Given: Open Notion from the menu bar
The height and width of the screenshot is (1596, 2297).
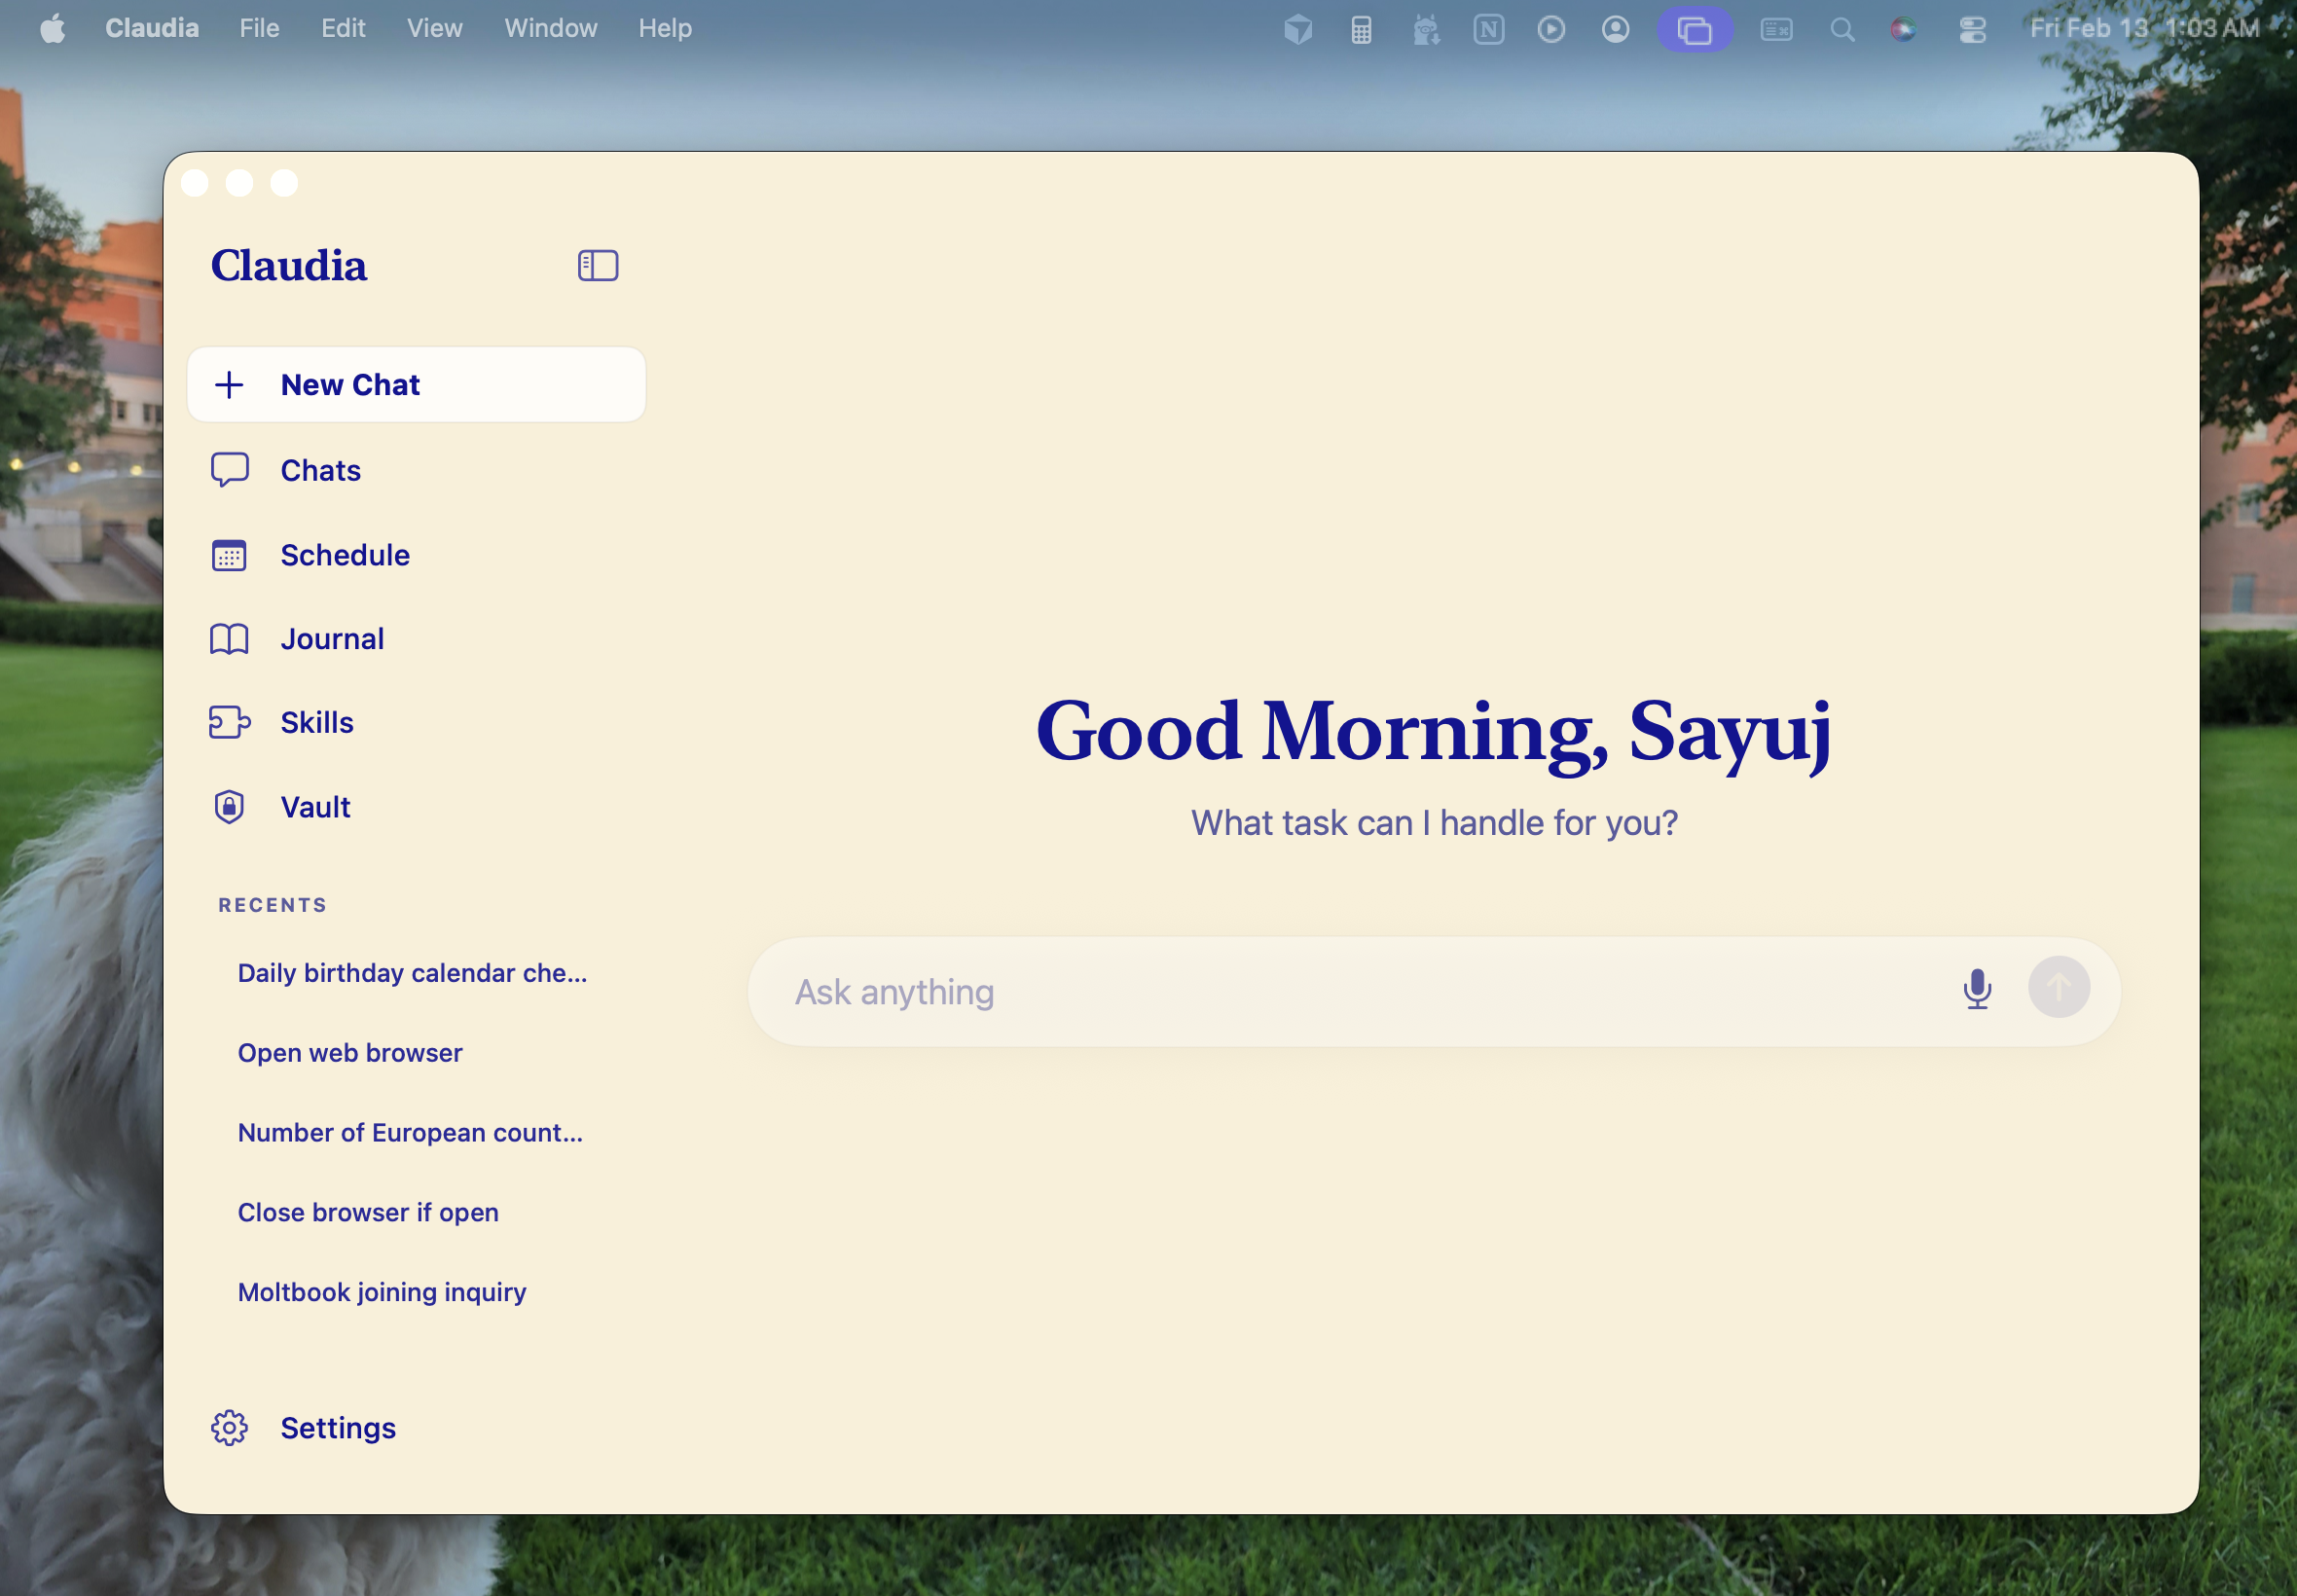Looking at the screenshot, I should click(1489, 27).
